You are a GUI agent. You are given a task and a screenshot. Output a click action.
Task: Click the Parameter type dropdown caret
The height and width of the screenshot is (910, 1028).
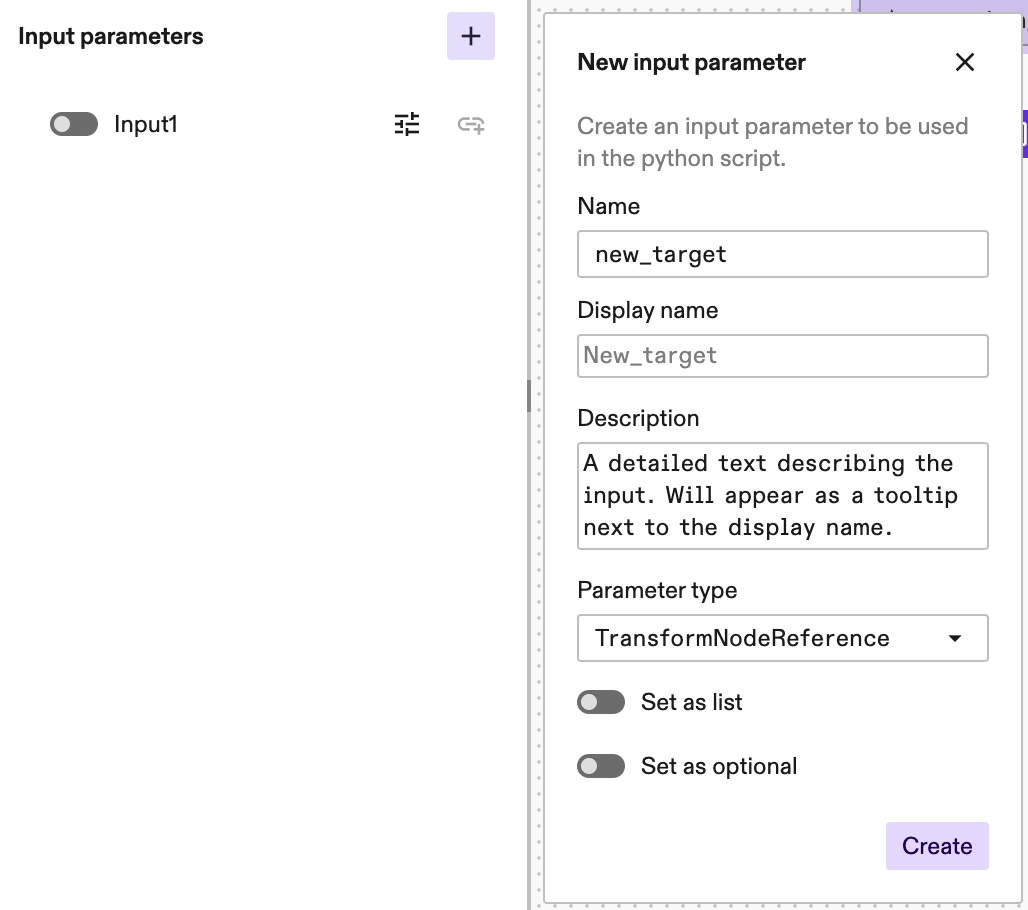[x=955, y=638]
